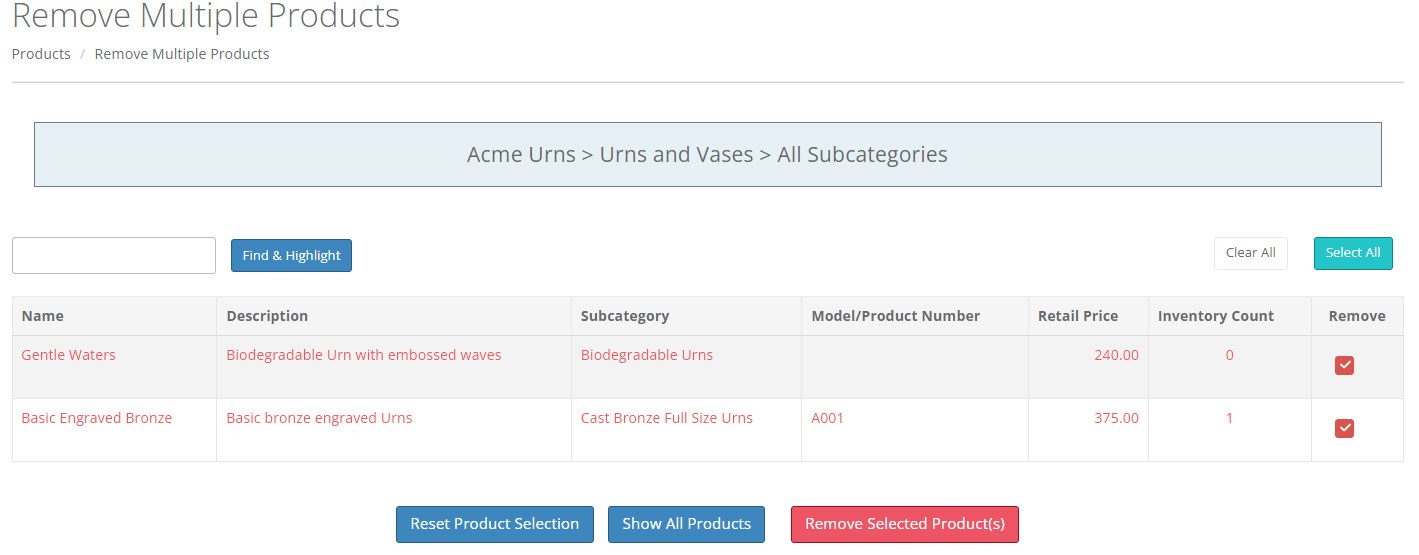Click the Find & Highlight button

[x=291, y=255]
